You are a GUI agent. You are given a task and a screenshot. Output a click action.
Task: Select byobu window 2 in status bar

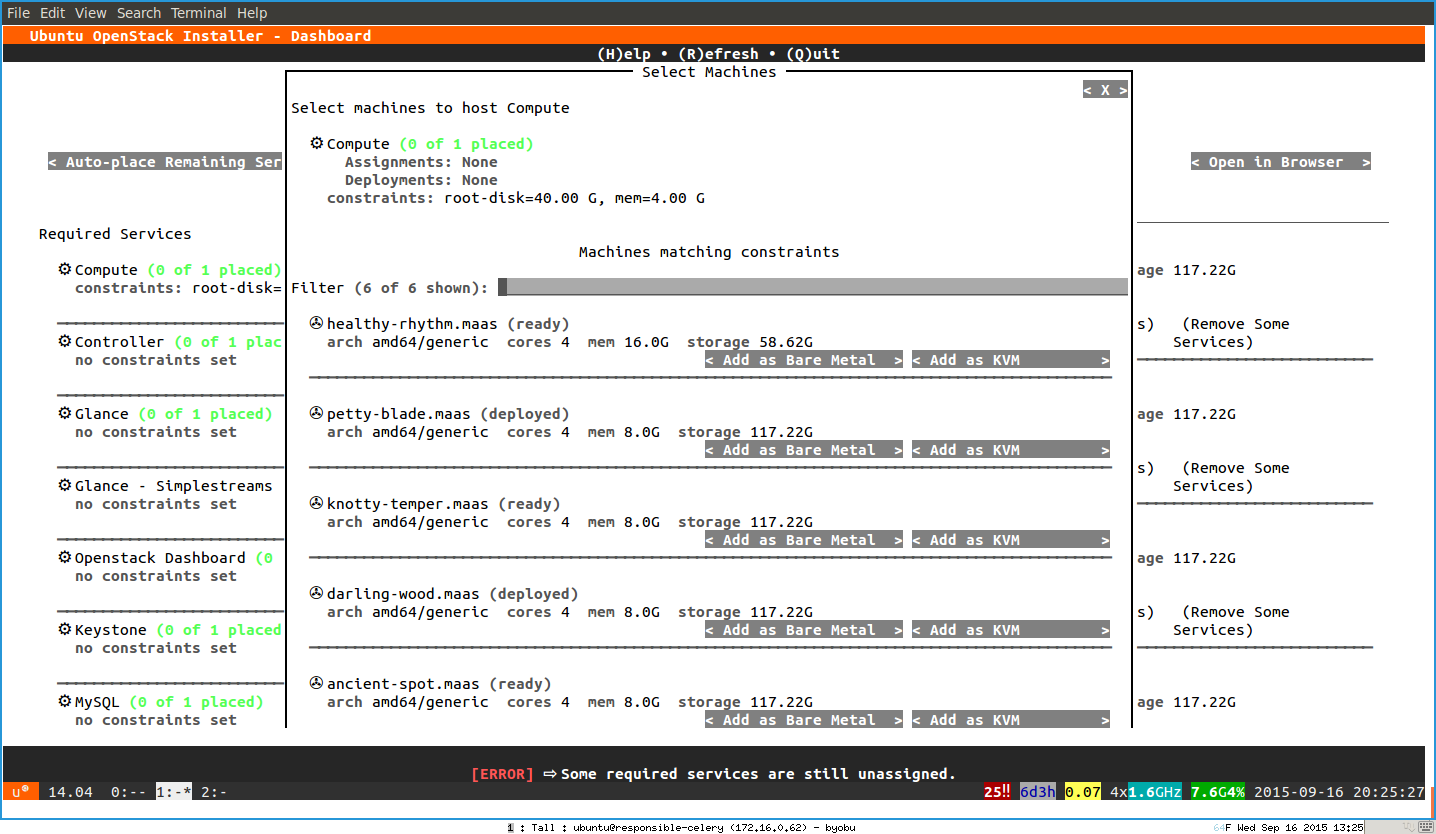coord(214,792)
